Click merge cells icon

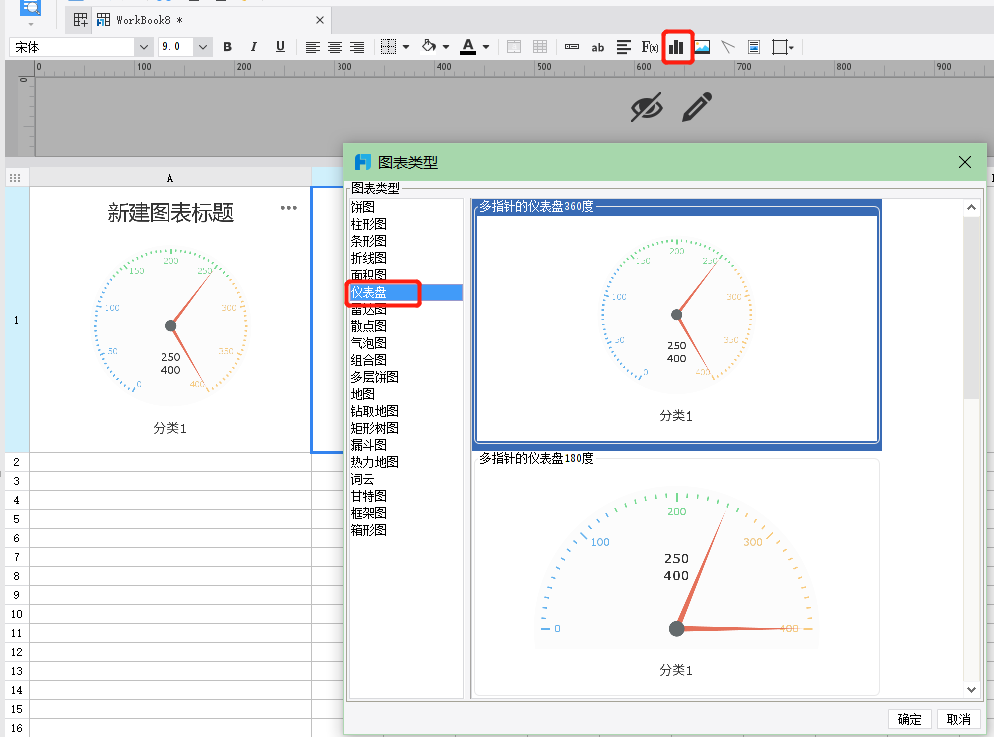click(x=514, y=47)
